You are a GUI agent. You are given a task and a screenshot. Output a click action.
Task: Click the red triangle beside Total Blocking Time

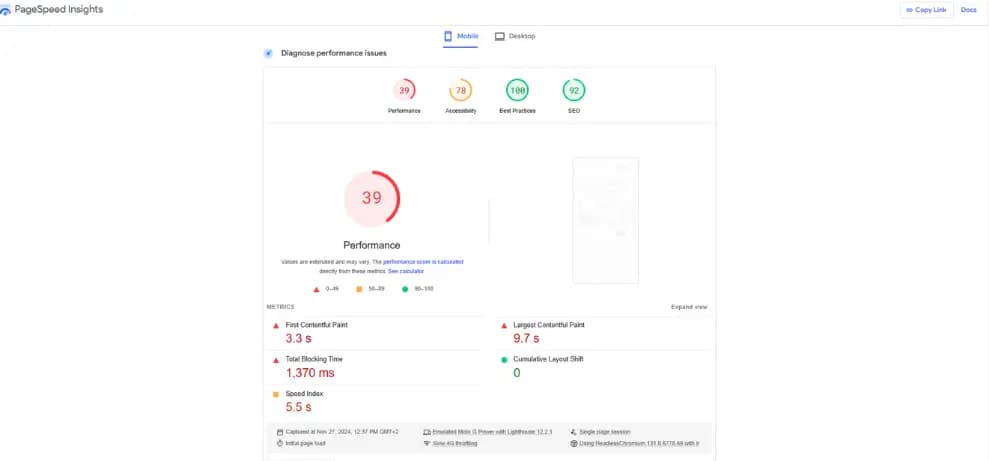(276, 360)
